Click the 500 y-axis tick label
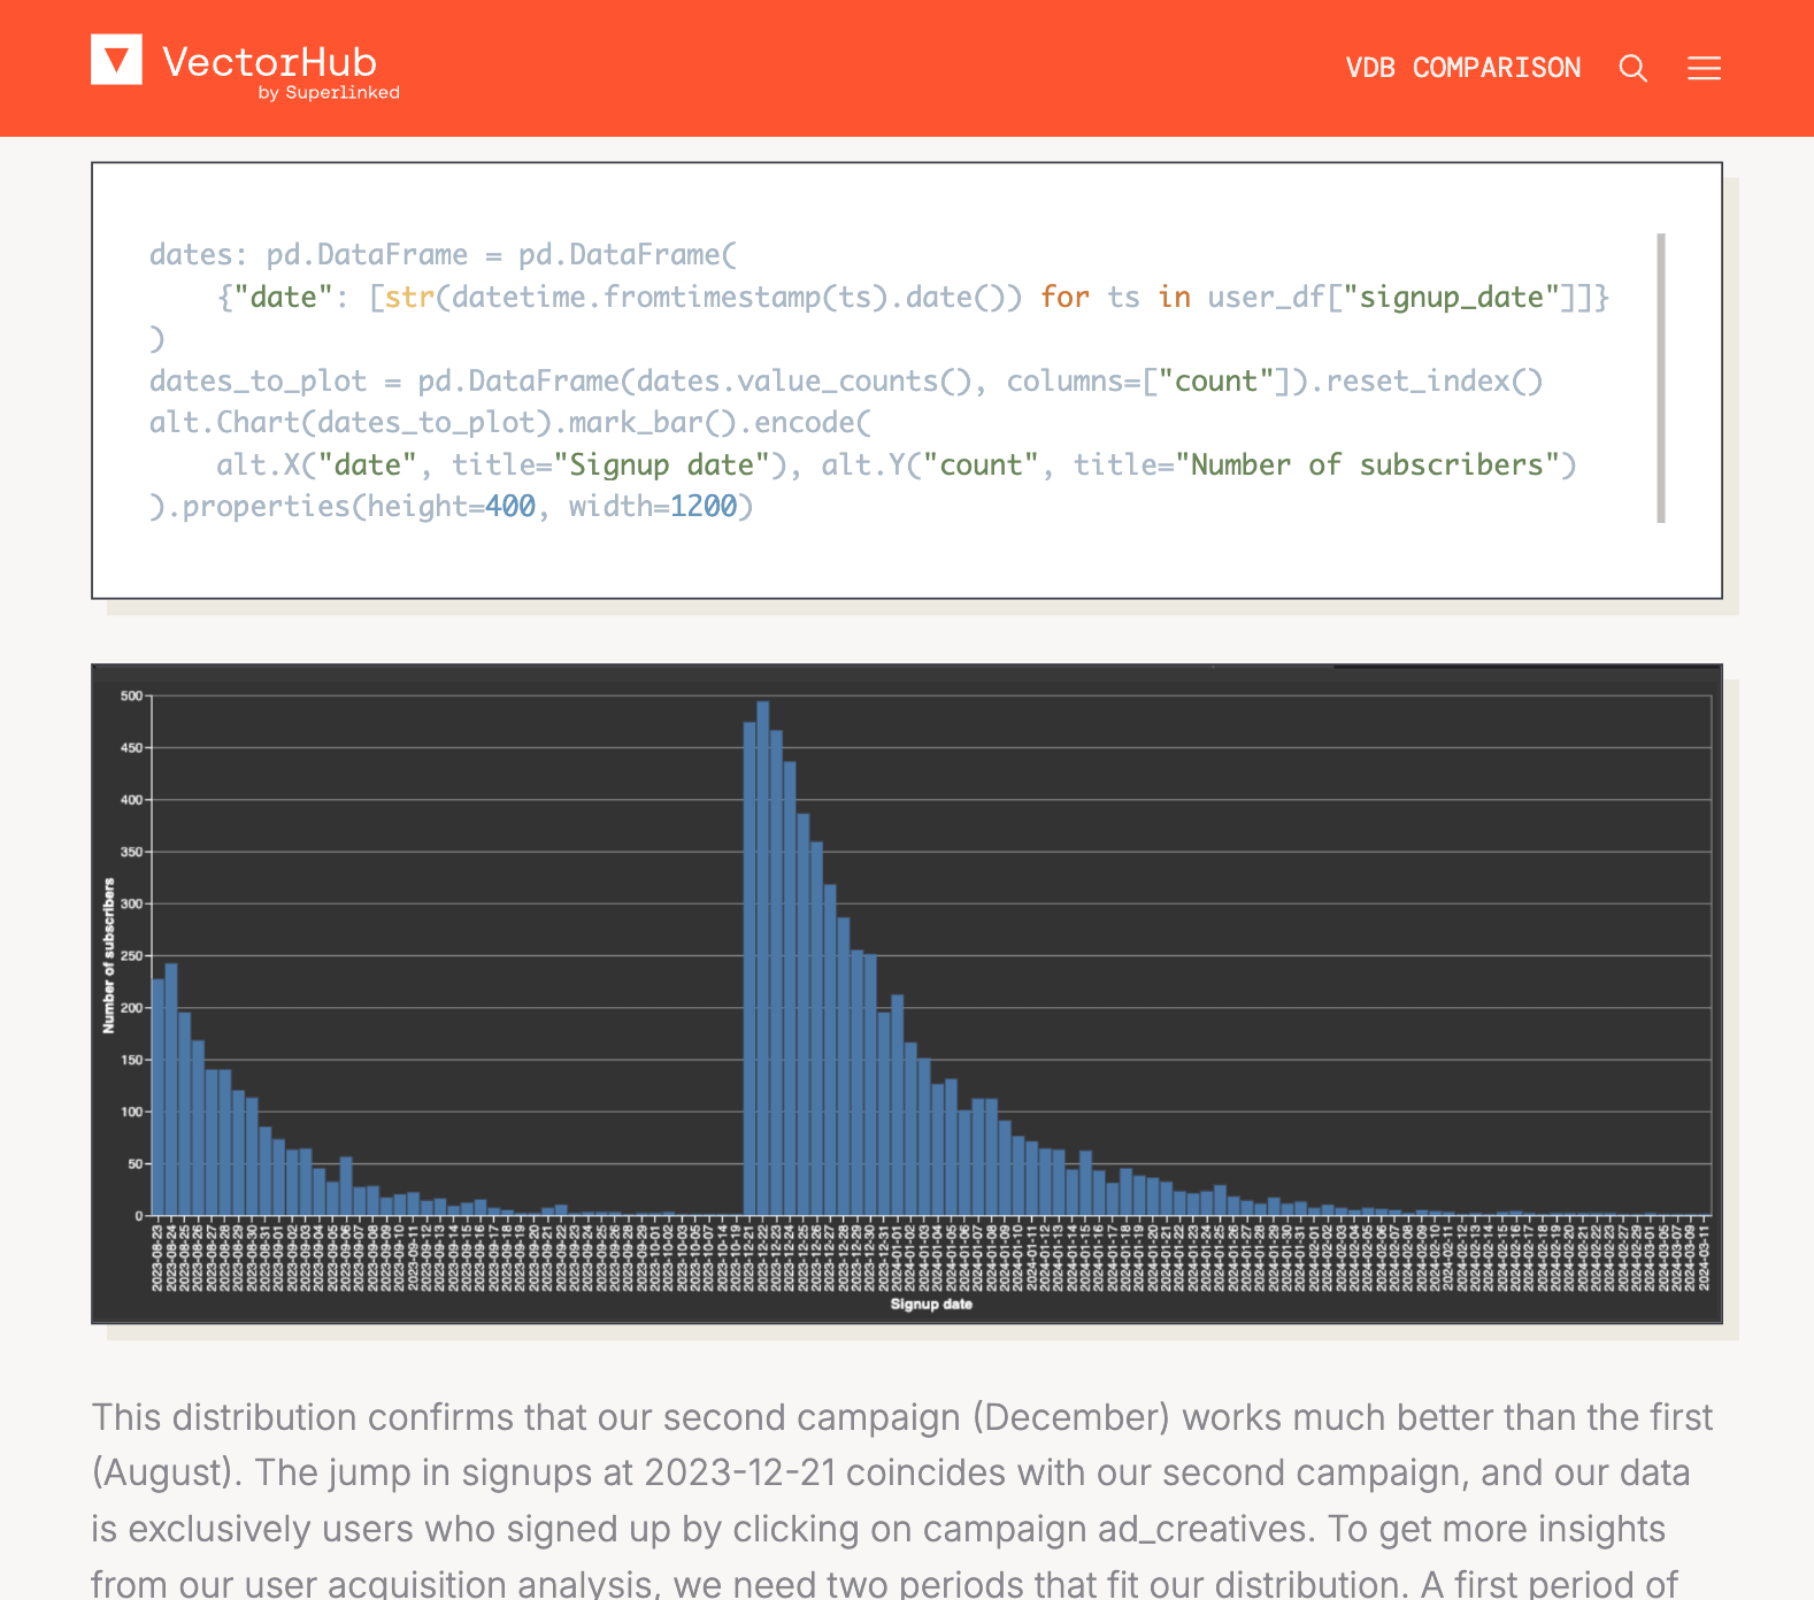This screenshot has height=1600, width=1814. (x=131, y=696)
